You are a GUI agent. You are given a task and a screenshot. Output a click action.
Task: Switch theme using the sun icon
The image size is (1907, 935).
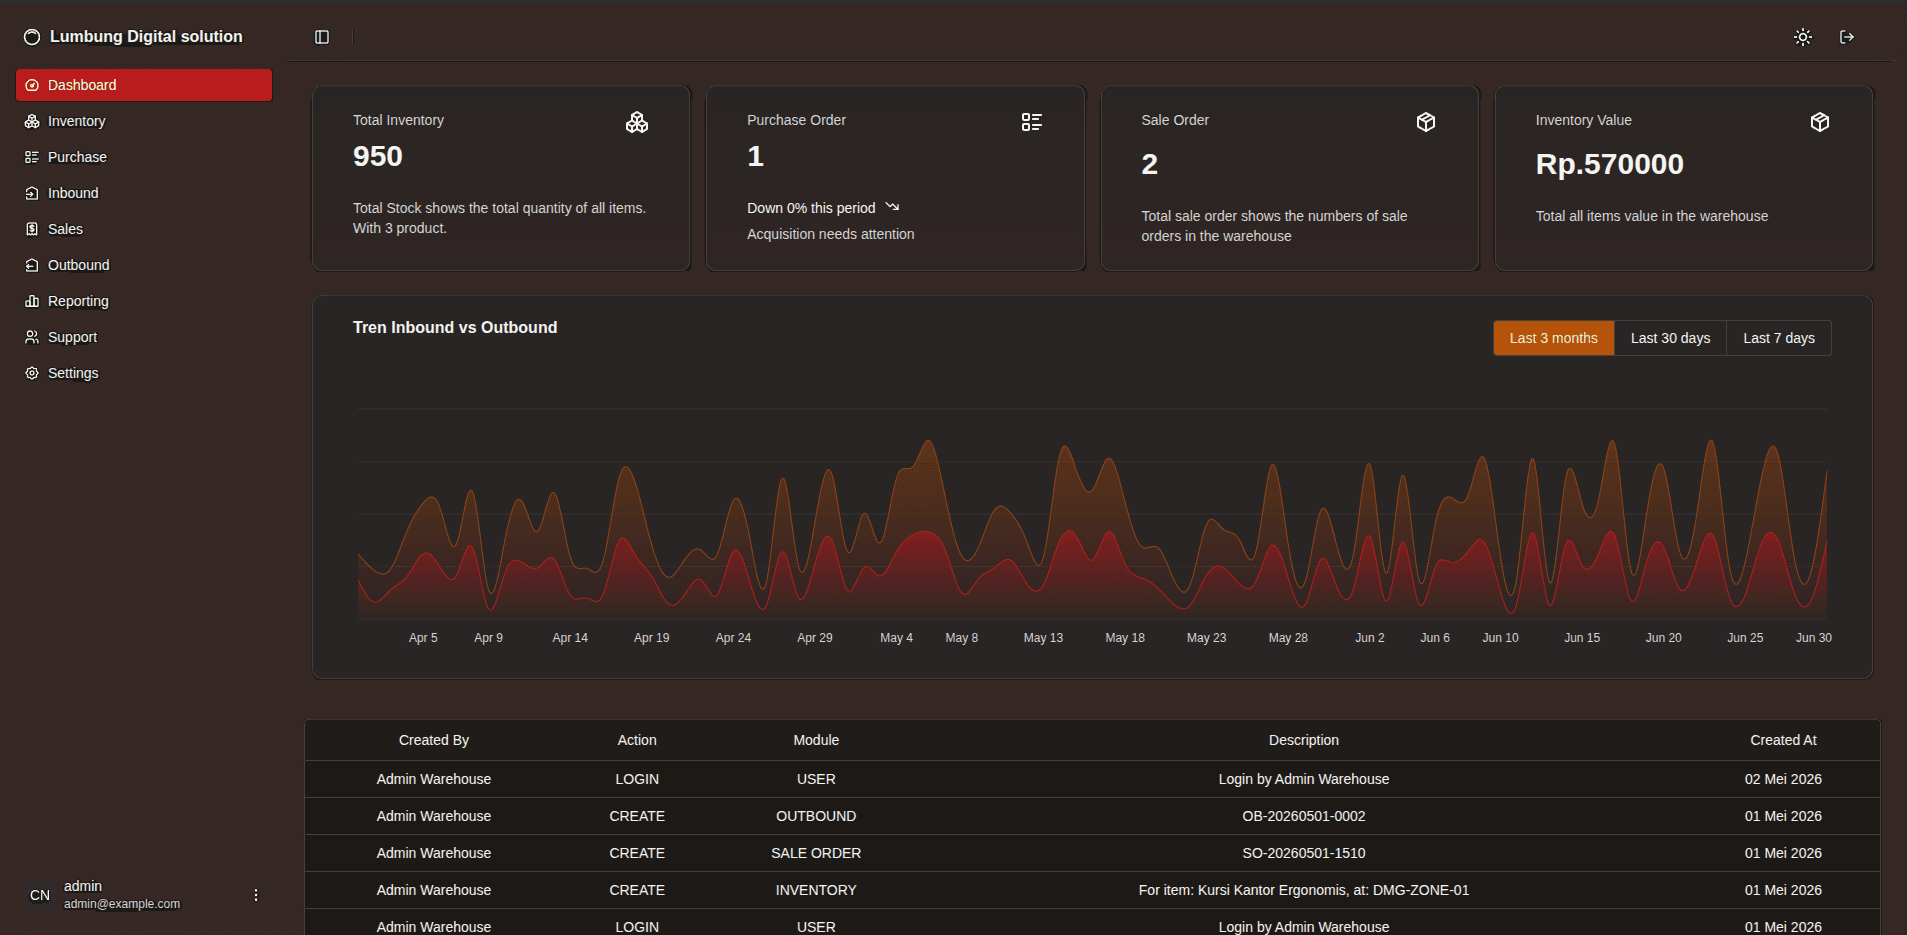[1803, 37]
